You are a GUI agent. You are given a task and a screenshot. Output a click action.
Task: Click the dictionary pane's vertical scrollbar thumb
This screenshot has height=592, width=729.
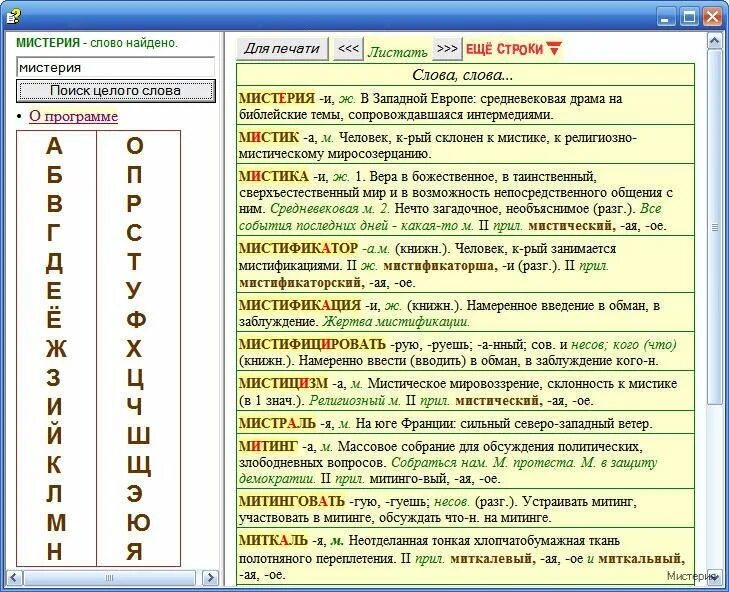coord(715,227)
